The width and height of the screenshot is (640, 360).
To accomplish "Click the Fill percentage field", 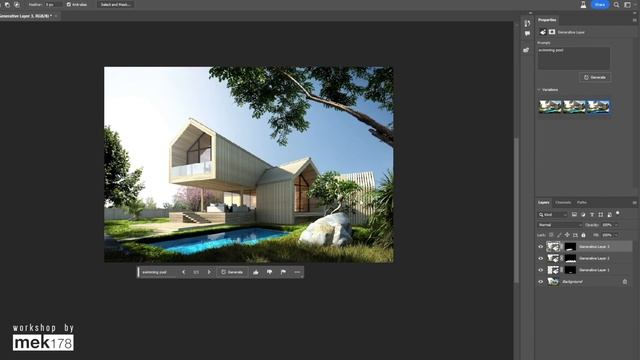I will tap(607, 235).
